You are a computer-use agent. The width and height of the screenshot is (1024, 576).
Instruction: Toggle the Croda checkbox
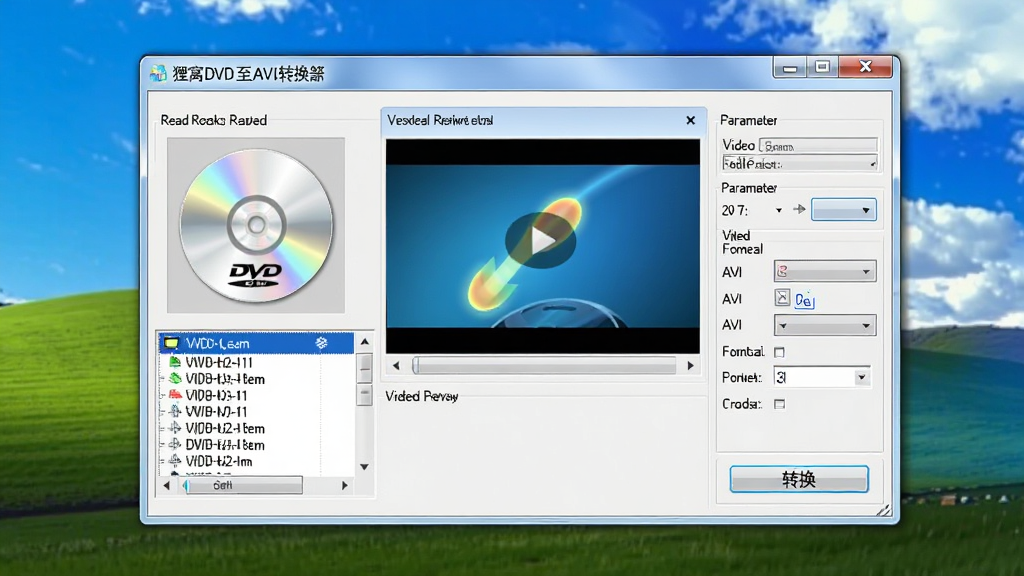point(779,404)
